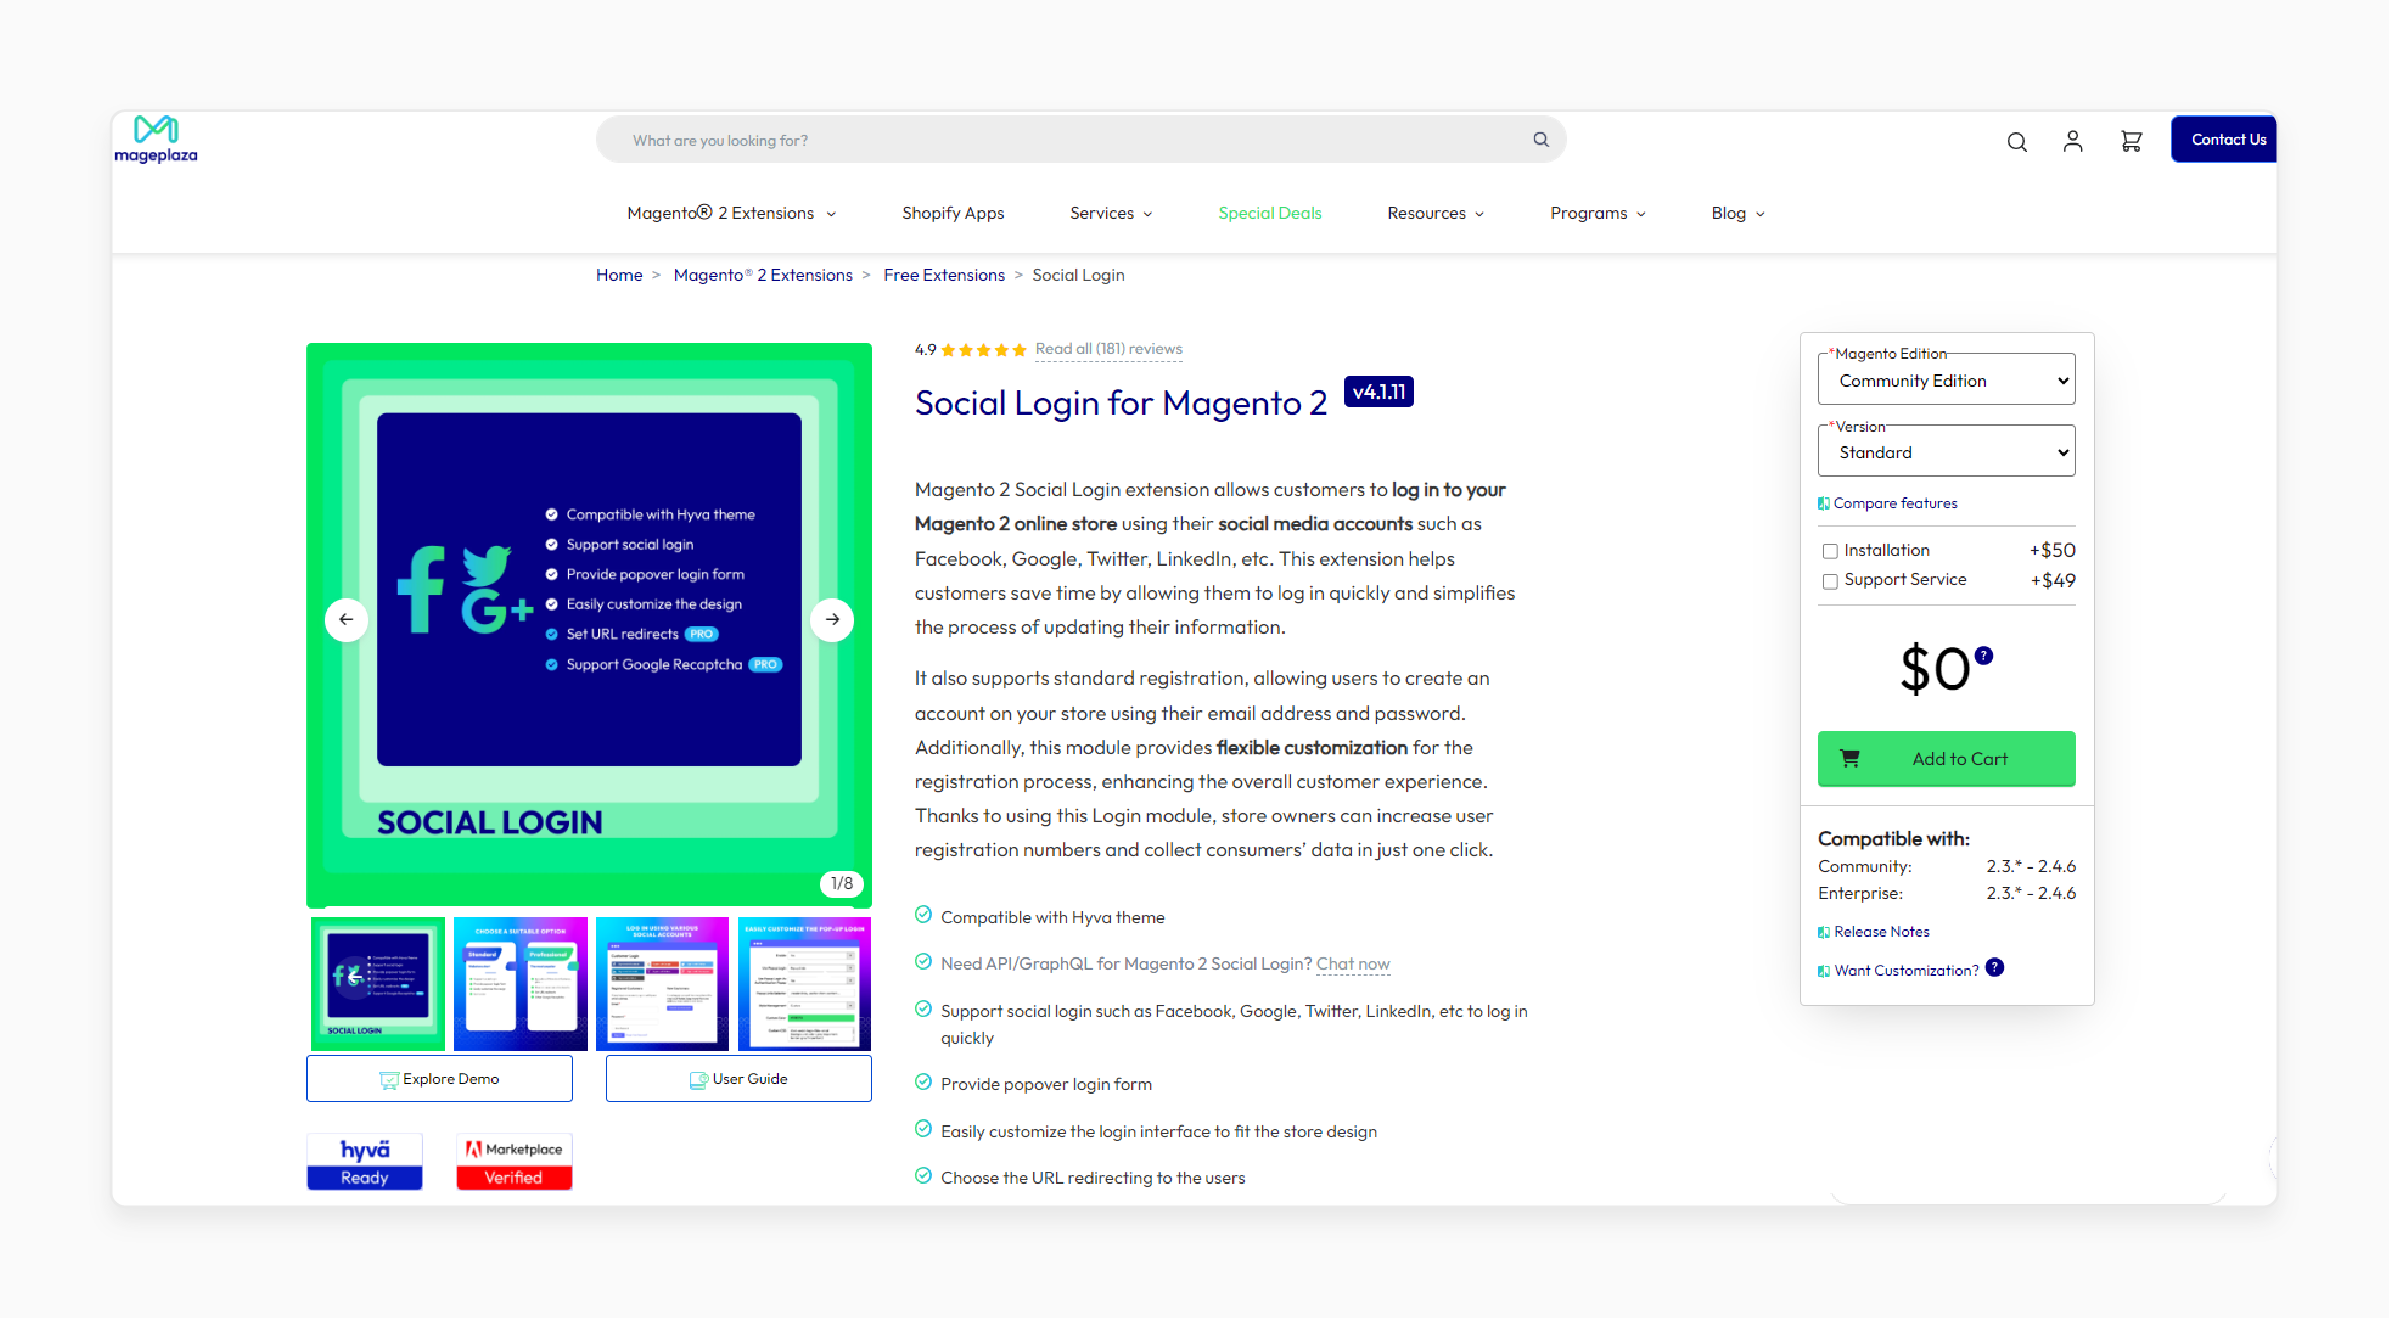
Task: Open the Shopify Apps menu item
Action: pyautogui.click(x=953, y=213)
